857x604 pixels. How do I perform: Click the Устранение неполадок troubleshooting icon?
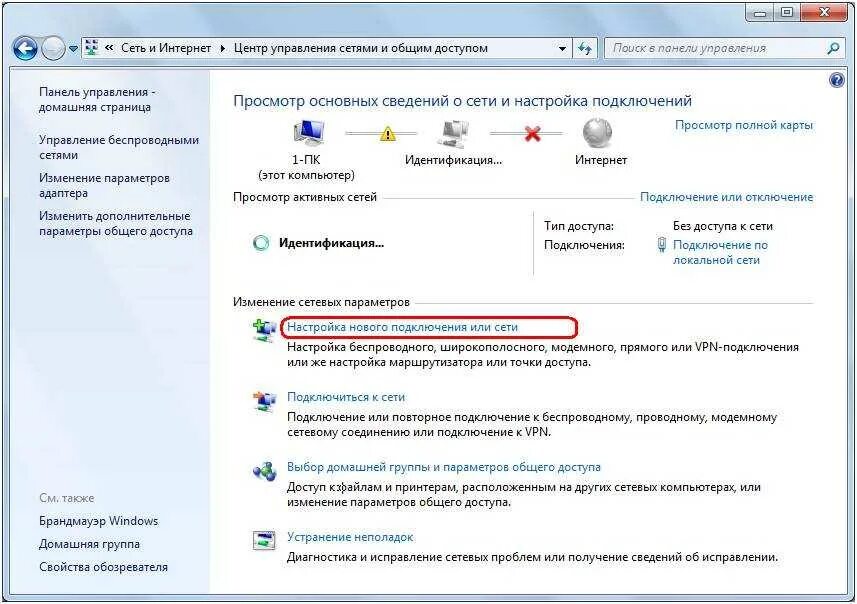pyautogui.click(x=264, y=540)
